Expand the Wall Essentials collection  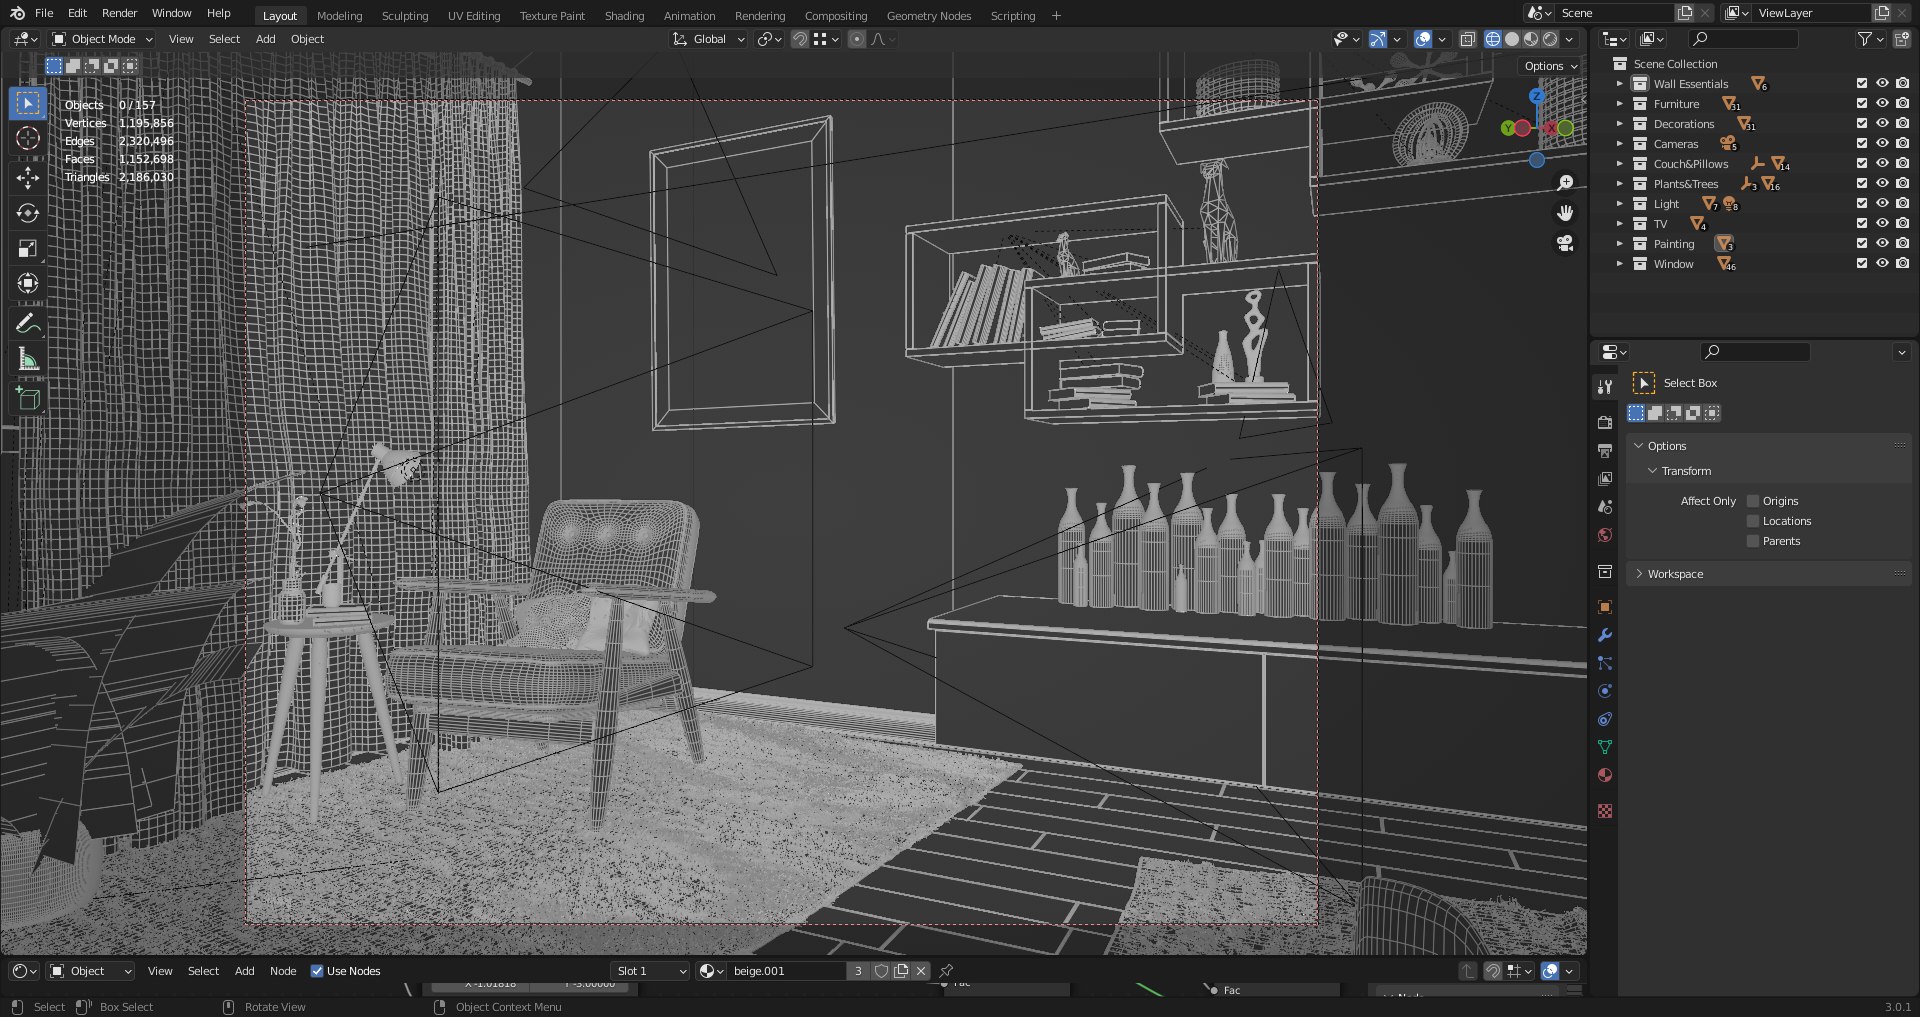(x=1620, y=84)
